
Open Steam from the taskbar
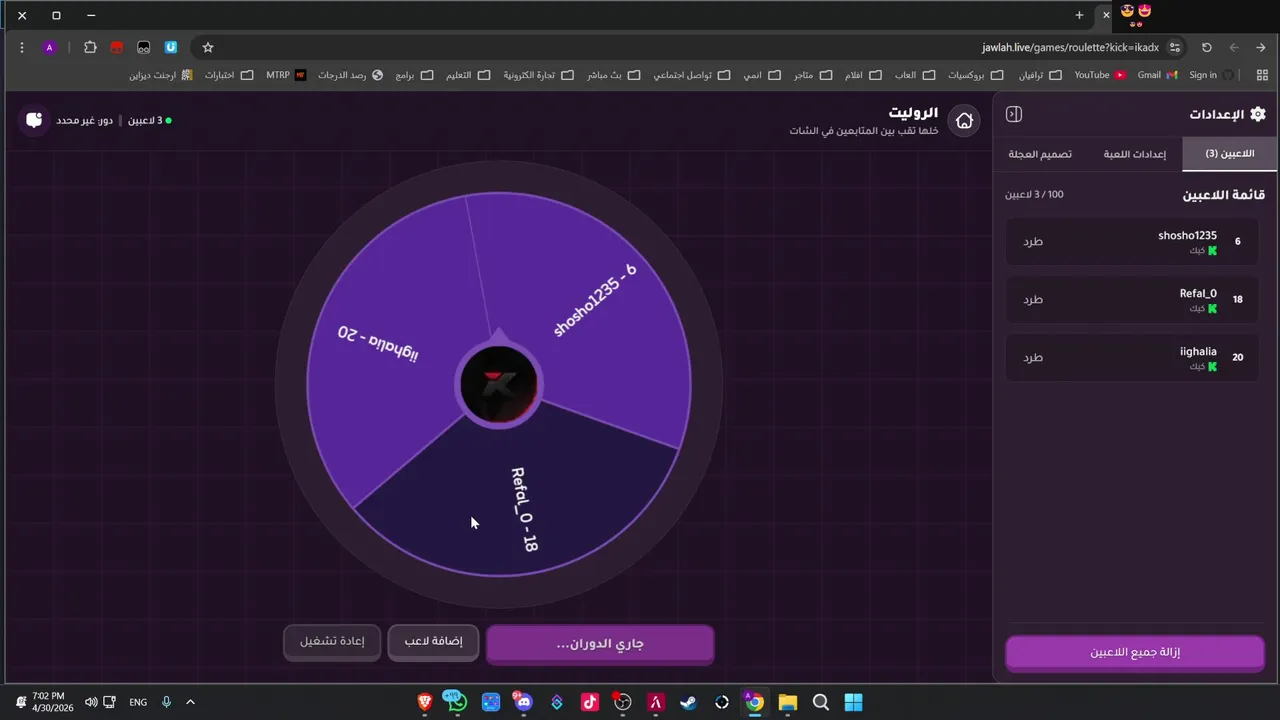[x=689, y=702]
